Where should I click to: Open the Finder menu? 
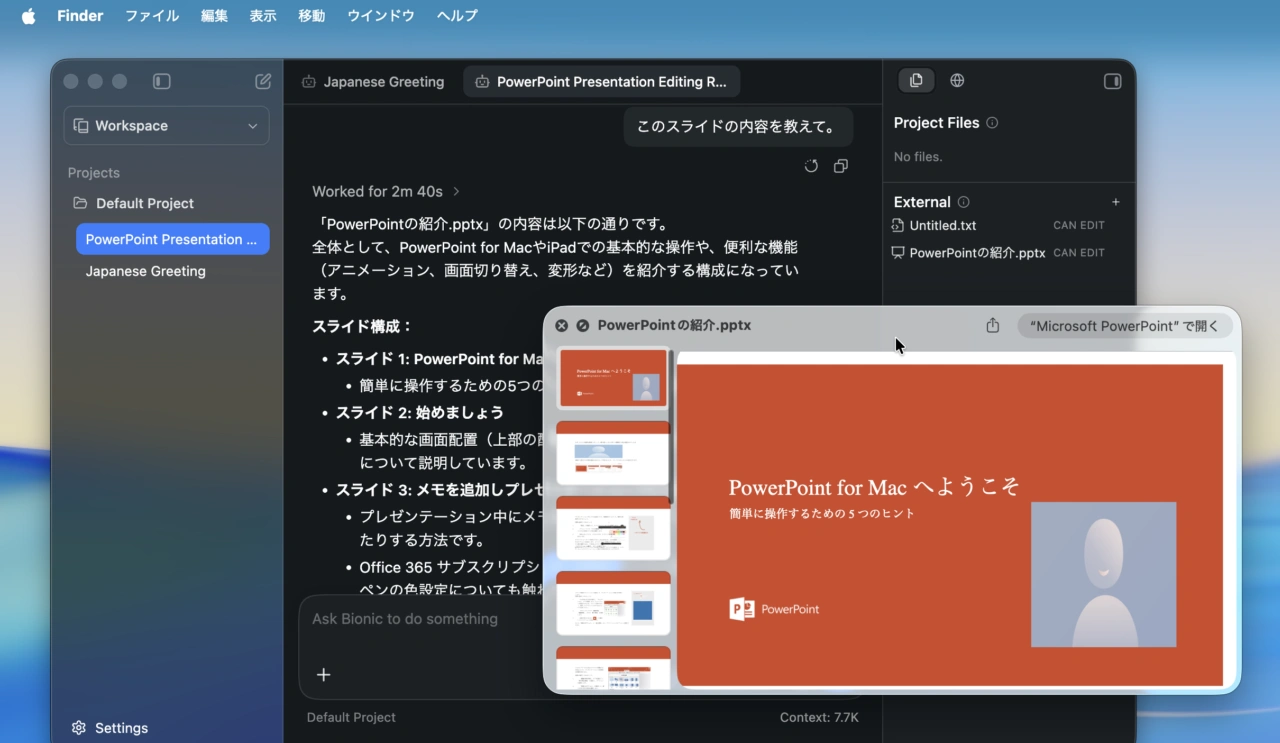tap(80, 16)
